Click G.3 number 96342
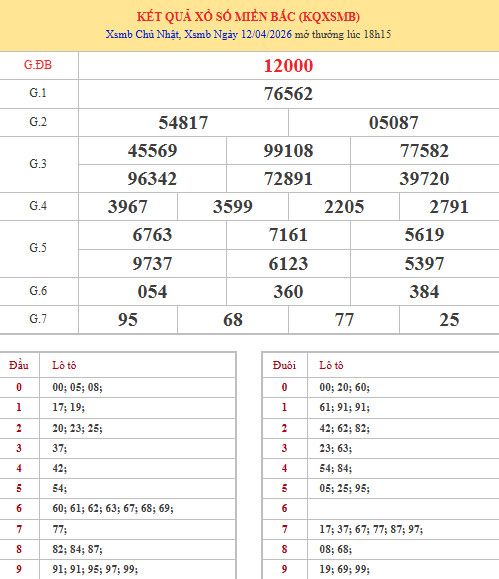499x579 pixels. [x=153, y=179]
